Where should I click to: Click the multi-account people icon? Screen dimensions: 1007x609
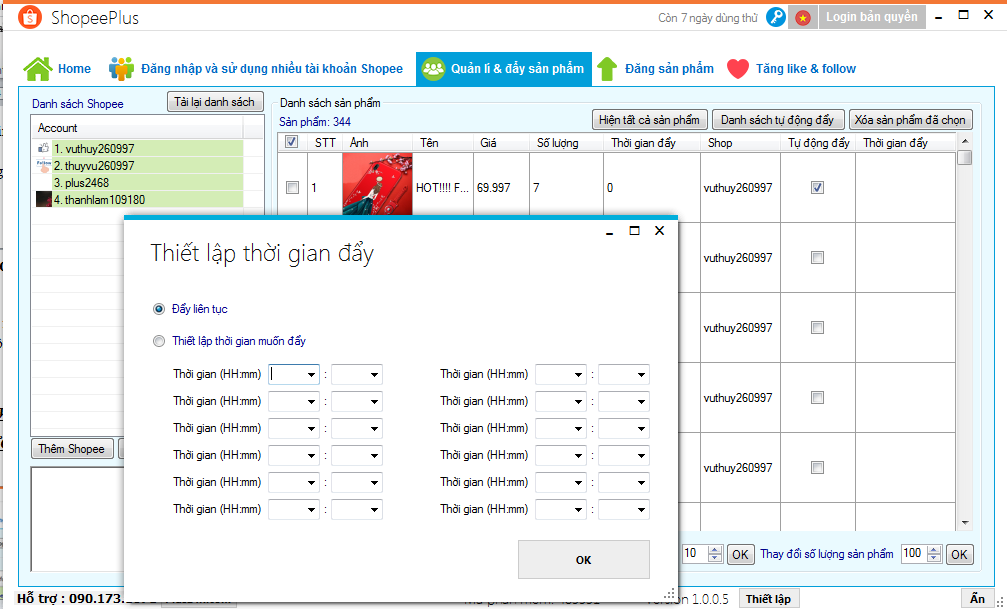click(x=122, y=69)
